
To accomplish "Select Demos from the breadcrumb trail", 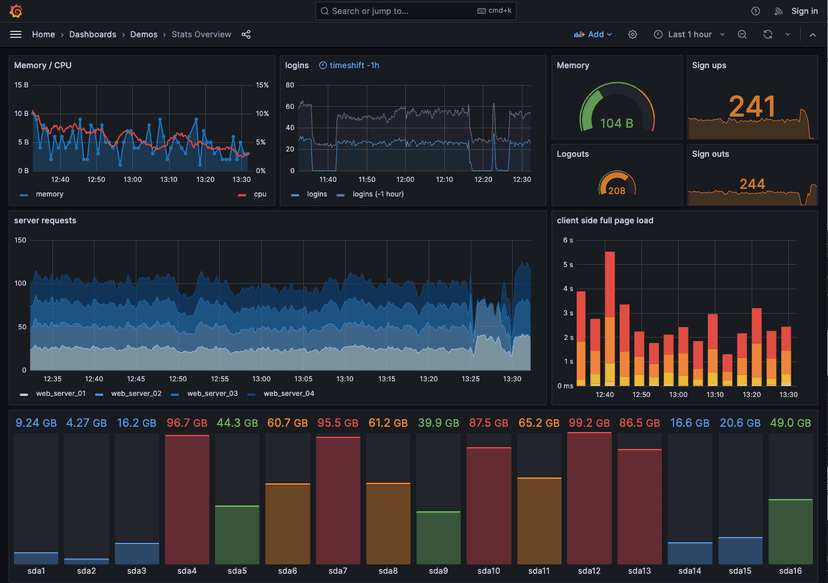I will tap(144, 33).
